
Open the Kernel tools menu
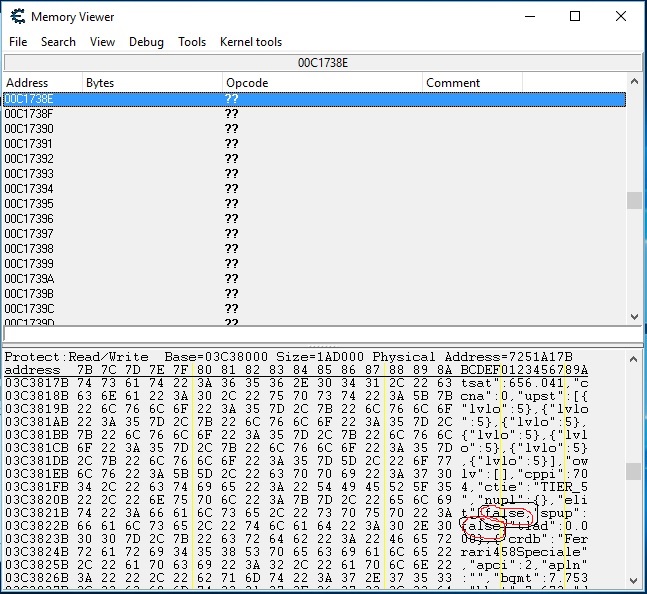pos(251,42)
